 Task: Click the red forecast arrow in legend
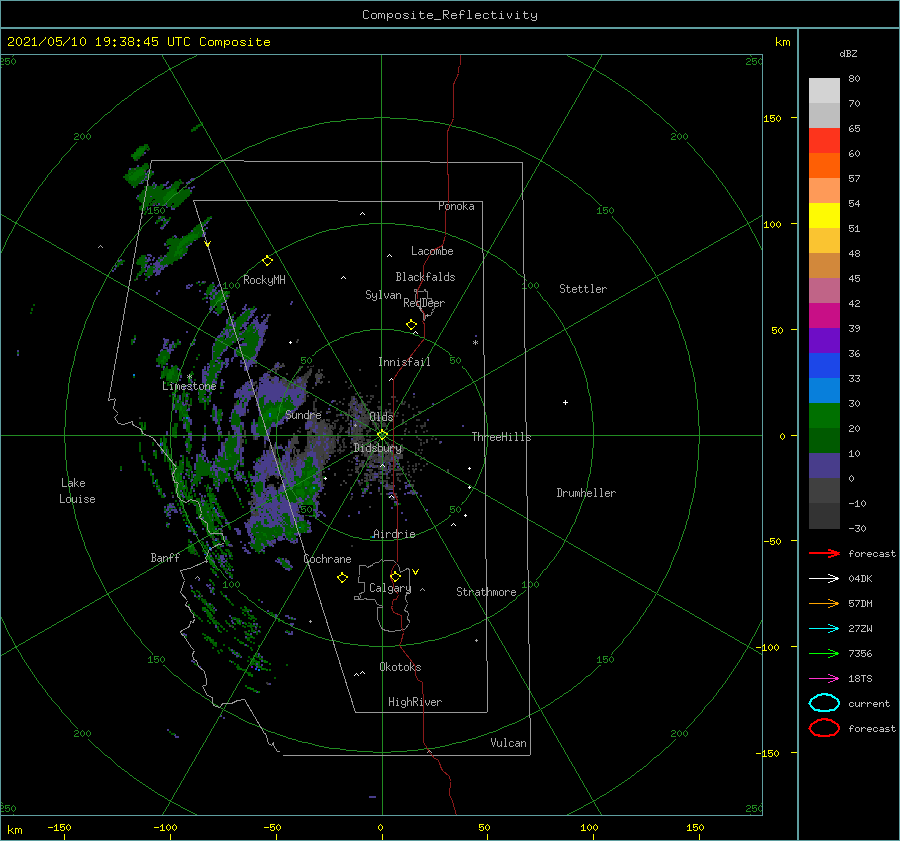coord(824,553)
